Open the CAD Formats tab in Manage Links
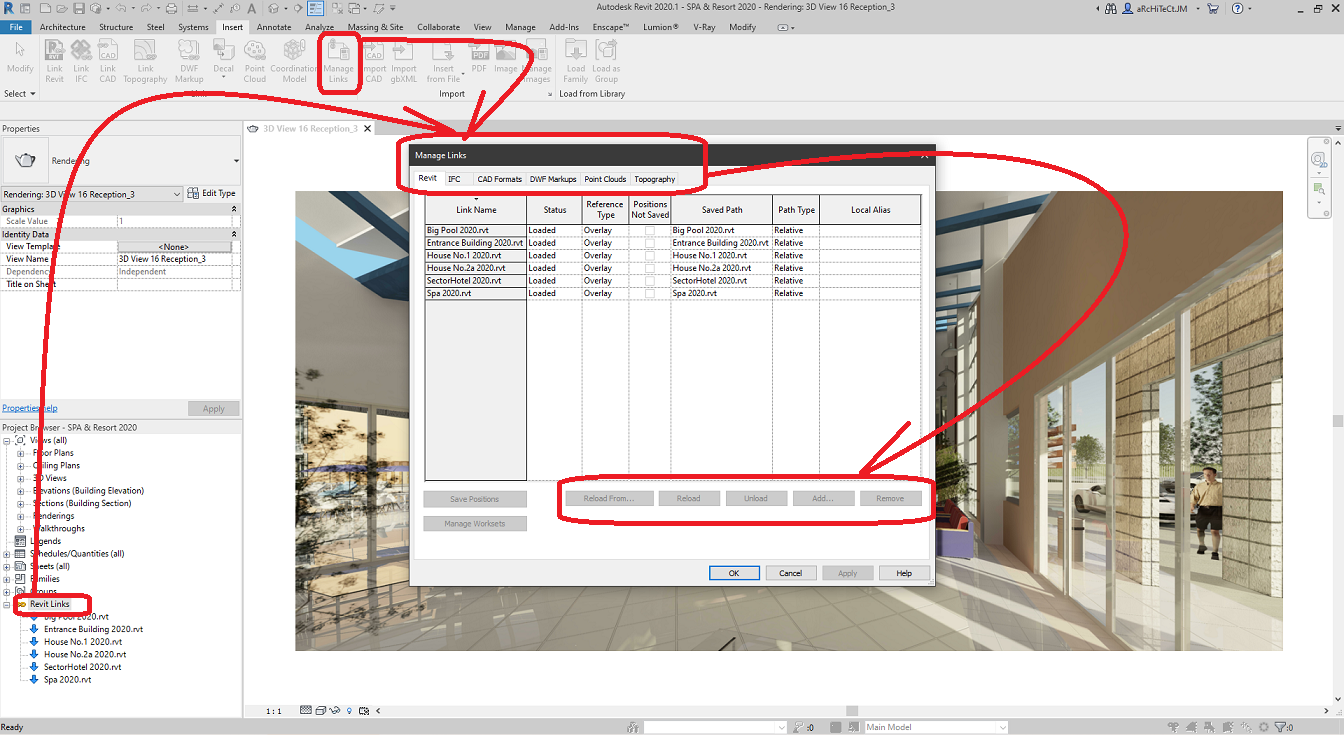 (x=499, y=179)
